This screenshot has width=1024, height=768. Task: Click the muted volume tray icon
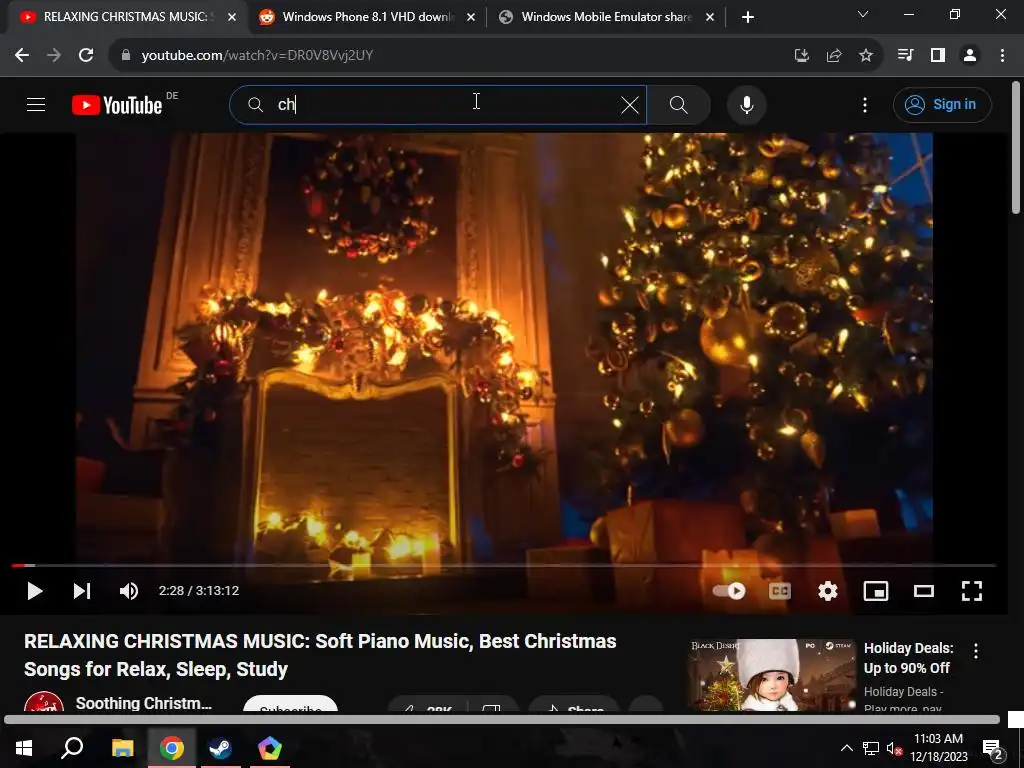point(894,748)
